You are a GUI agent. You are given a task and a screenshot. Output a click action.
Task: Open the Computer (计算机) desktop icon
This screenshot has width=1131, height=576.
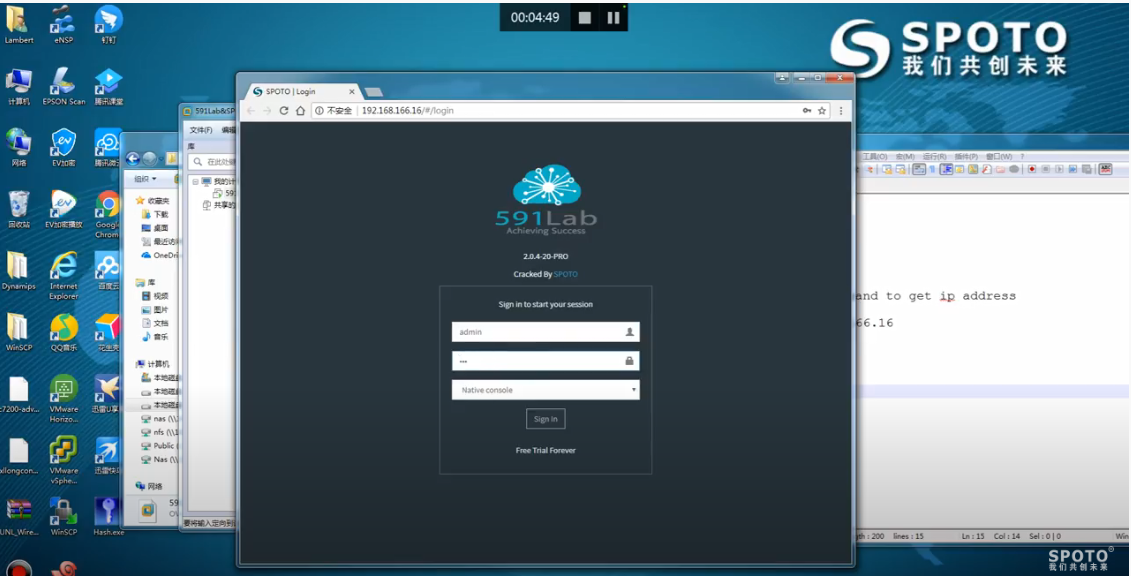point(19,87)
